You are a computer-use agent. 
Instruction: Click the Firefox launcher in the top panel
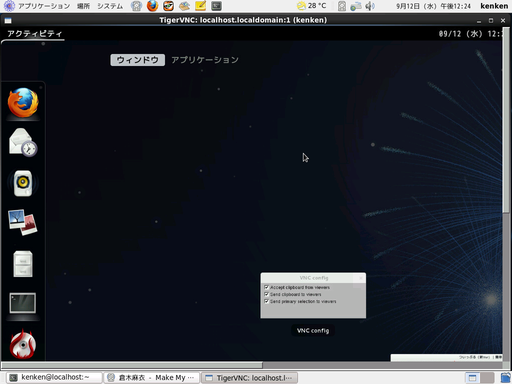pyautogui.click(x=152, y=6)
